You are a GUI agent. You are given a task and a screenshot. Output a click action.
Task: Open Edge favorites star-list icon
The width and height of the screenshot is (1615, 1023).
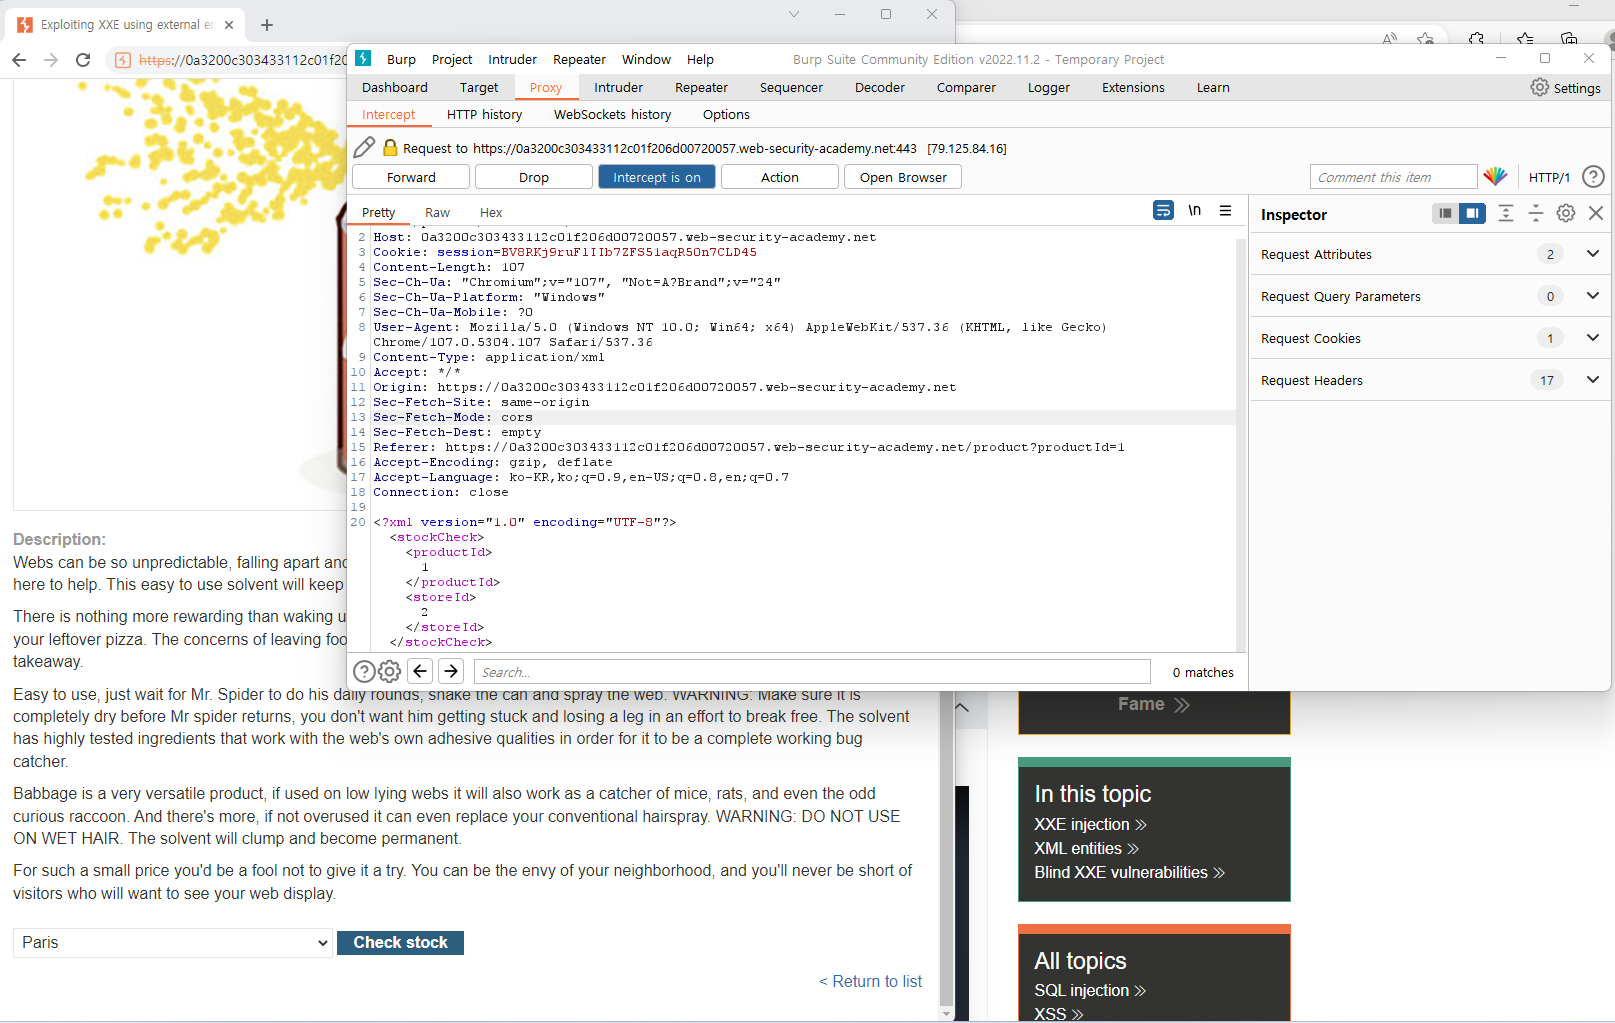(x=1525, y=39)
